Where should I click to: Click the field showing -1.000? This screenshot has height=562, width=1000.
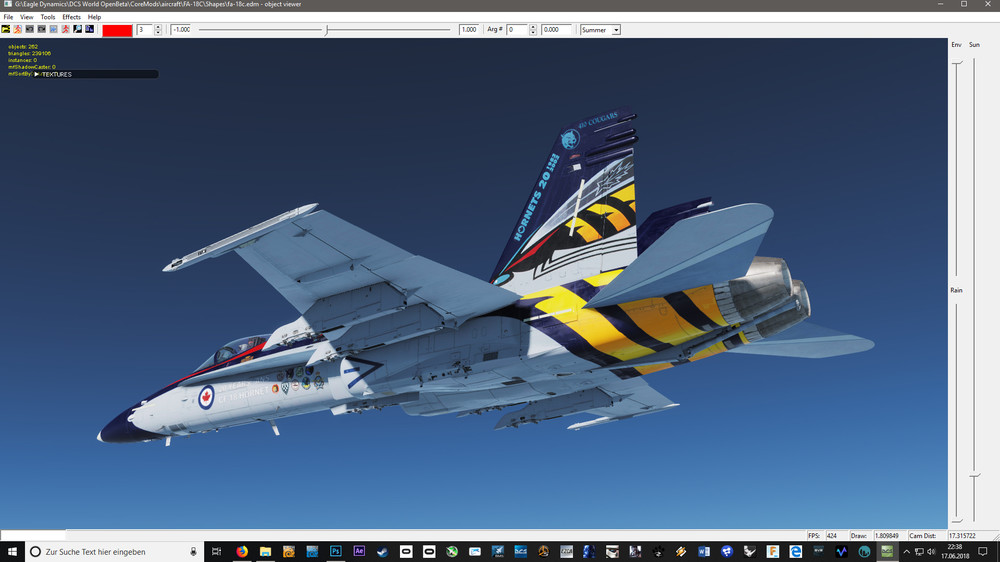tap(181, 30)
